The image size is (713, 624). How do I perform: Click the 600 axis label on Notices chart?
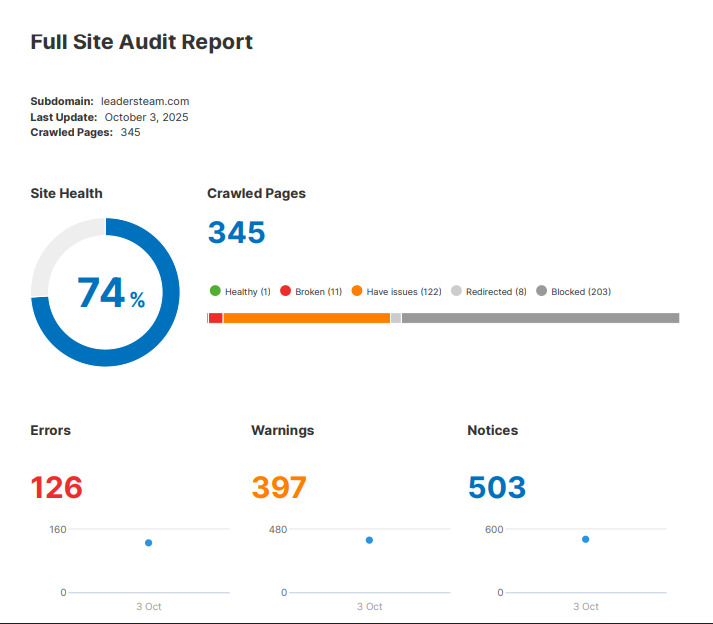494,529
